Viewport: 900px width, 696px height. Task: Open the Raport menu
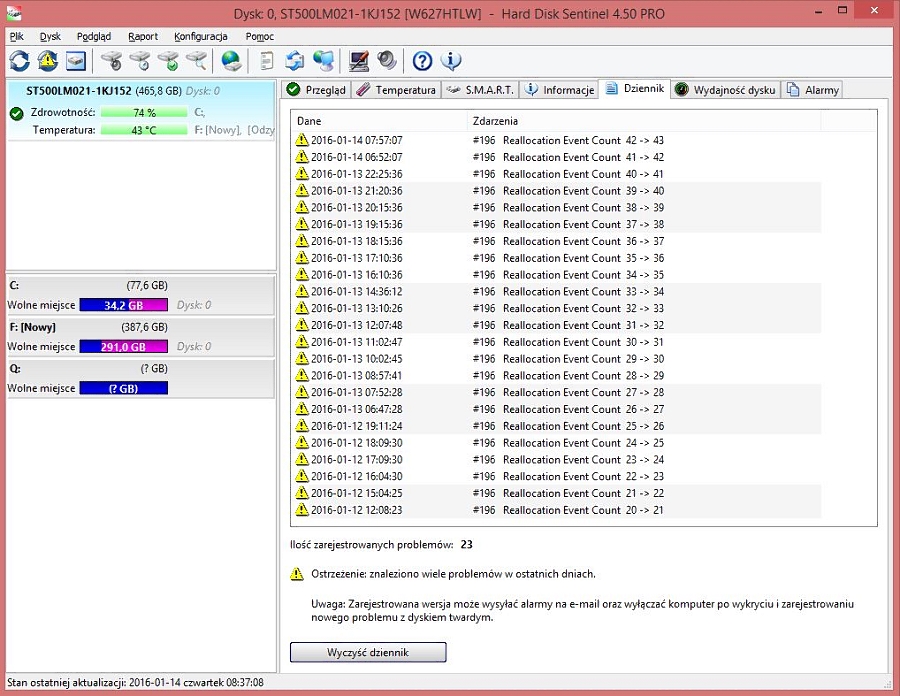(x=143, y=36)
